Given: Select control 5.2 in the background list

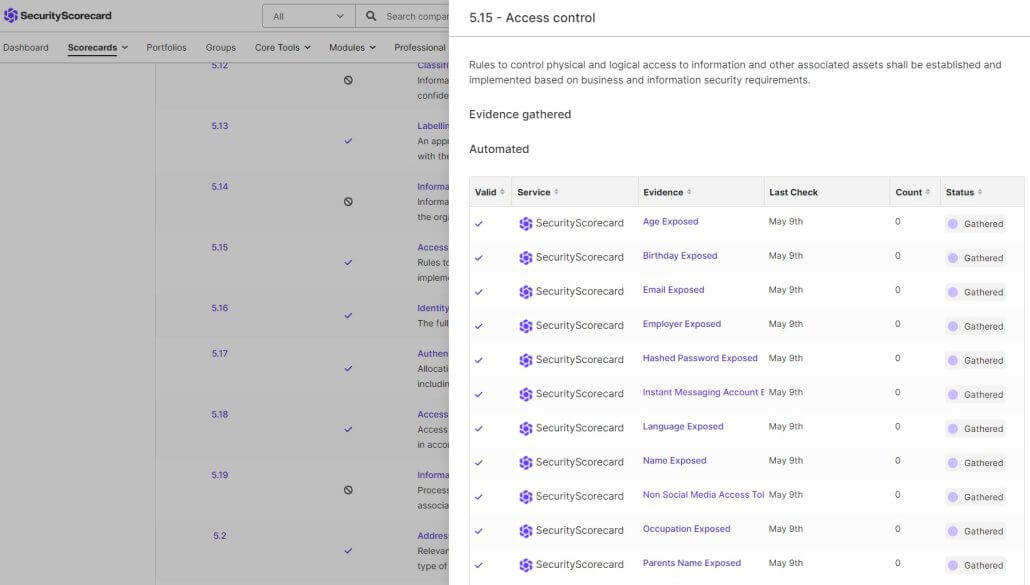Looking at the screenshot, I should point(220,536).
